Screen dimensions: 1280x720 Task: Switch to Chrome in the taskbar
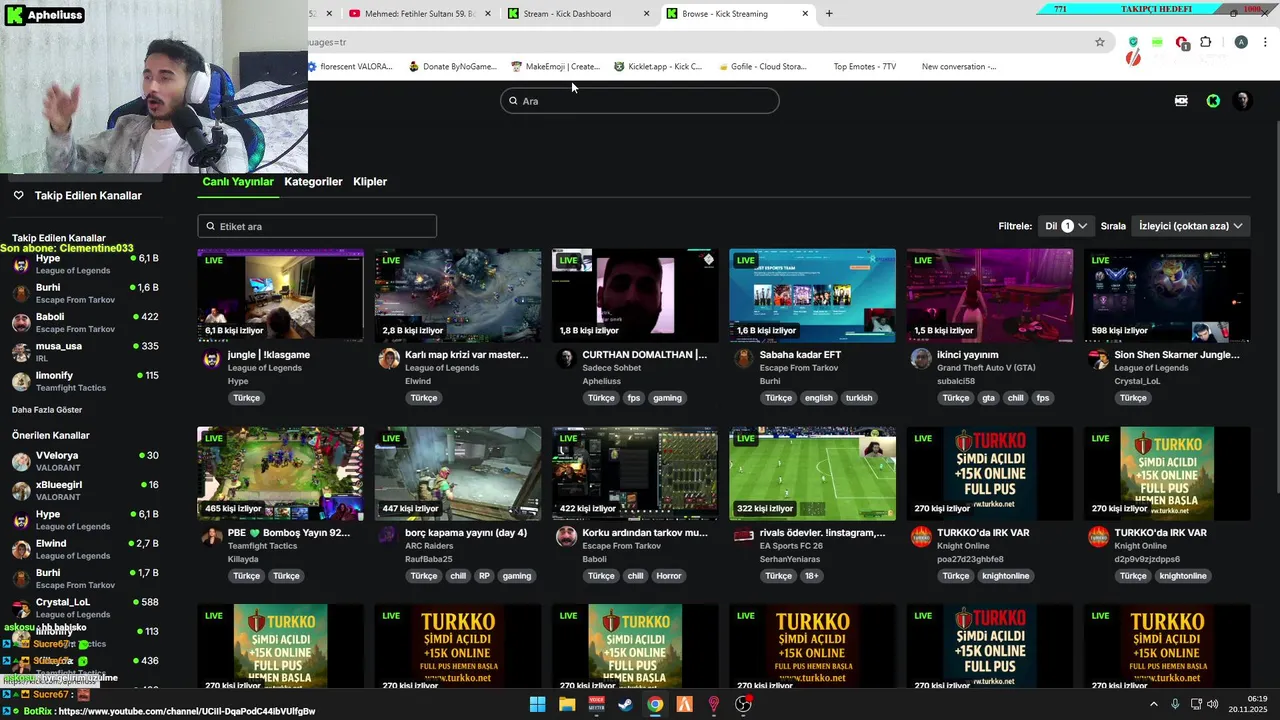coord(655,704)
